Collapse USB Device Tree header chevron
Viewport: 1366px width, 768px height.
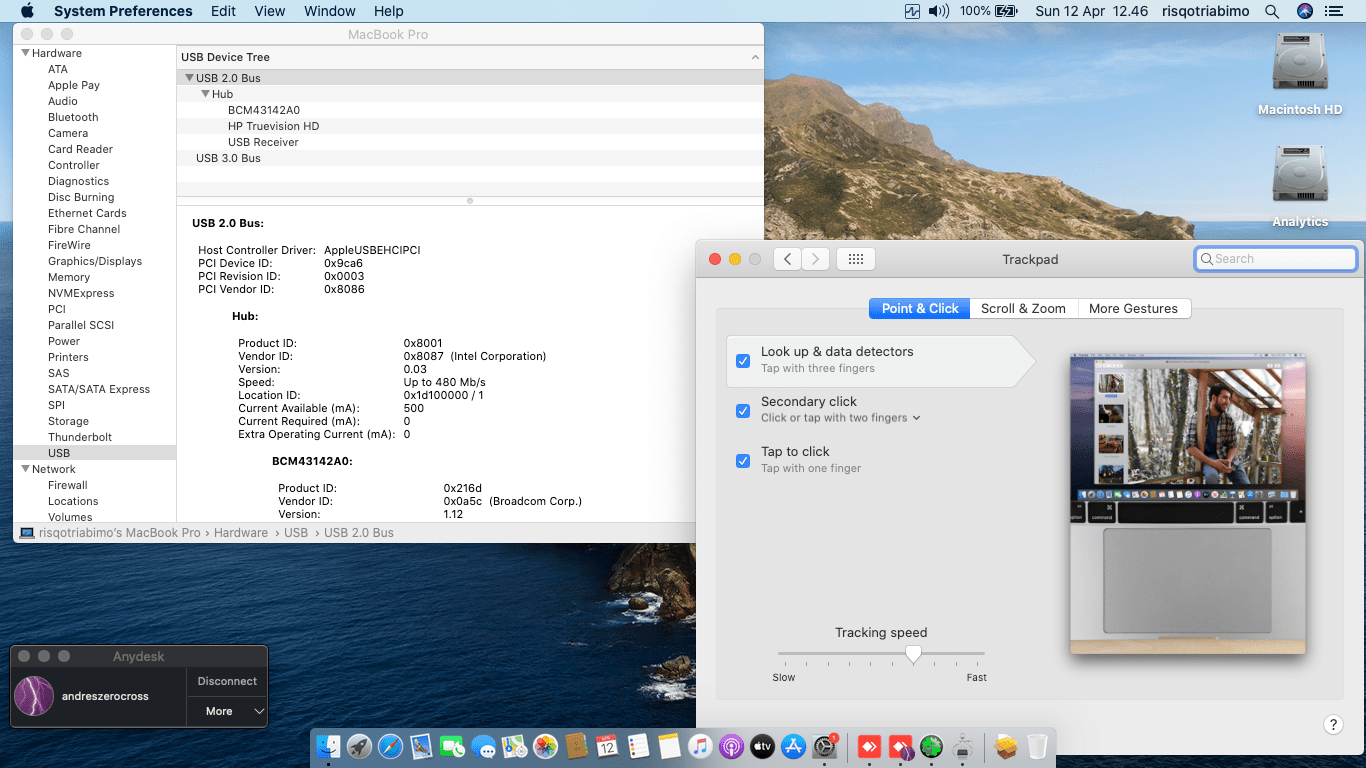(x=755, y=58)
